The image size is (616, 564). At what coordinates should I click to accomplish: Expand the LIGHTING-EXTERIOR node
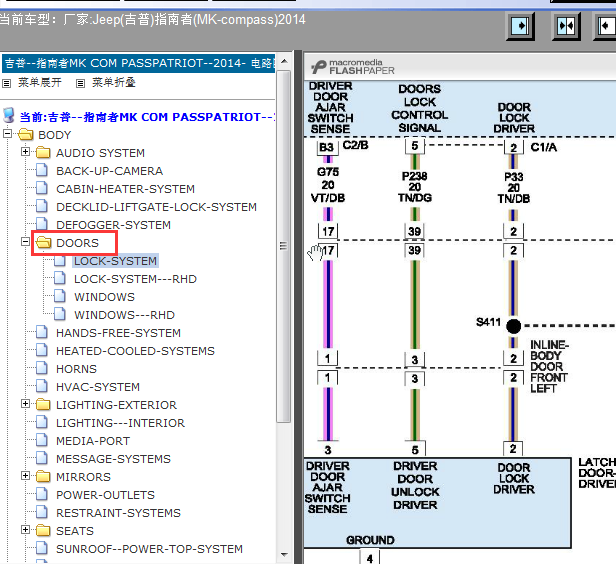point(25,404)
